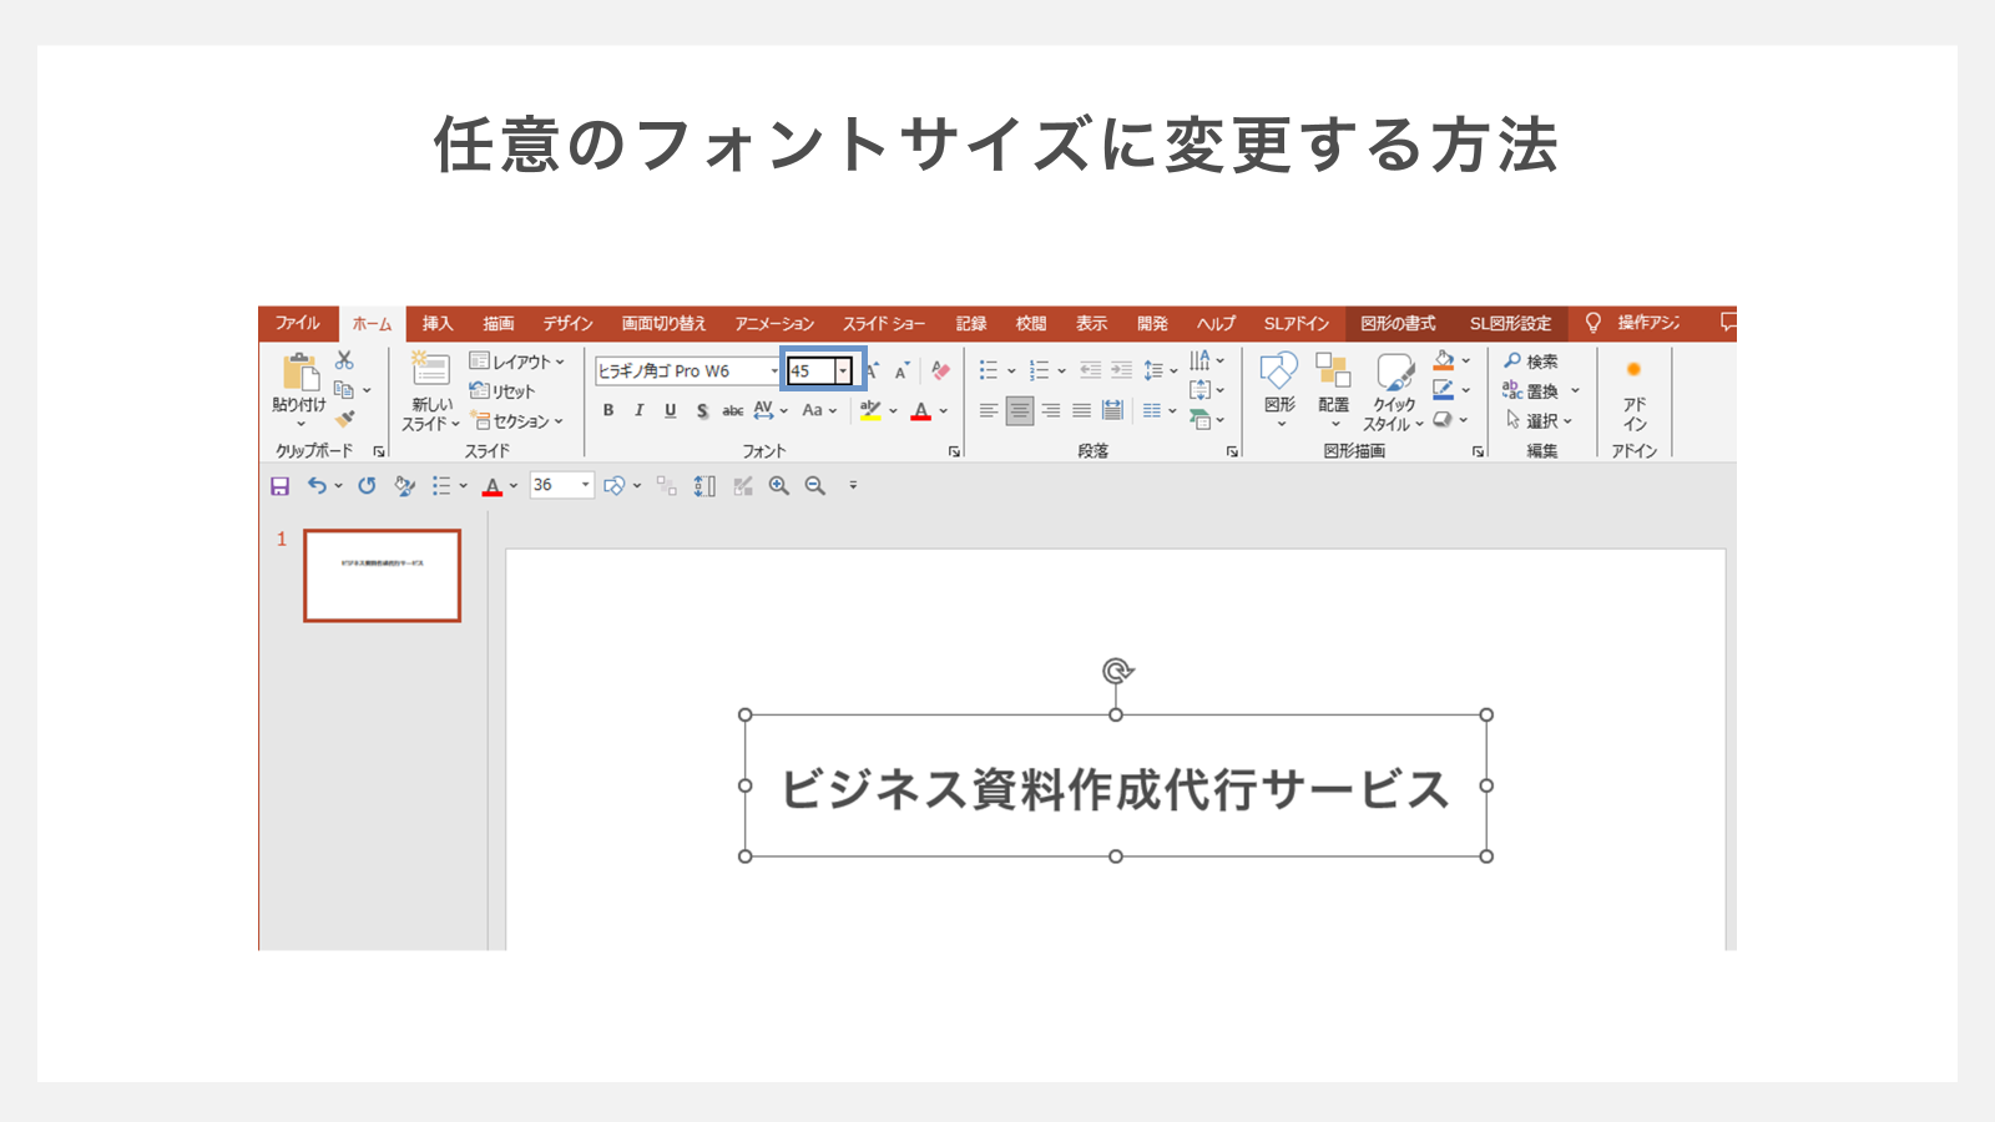Switch to the スライド ショー tab
Viewport: 1995px width, 1122px height.
point(883,323)
